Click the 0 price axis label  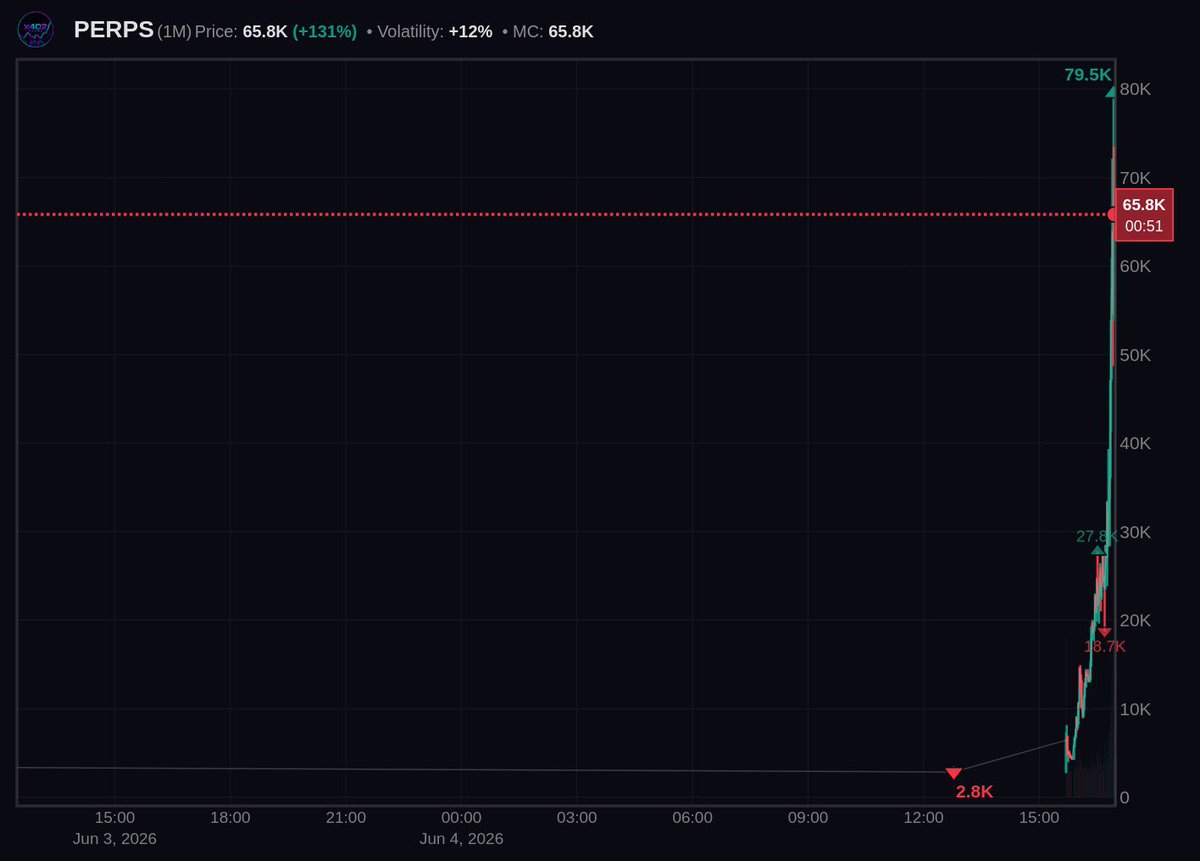pos(1125,797)
